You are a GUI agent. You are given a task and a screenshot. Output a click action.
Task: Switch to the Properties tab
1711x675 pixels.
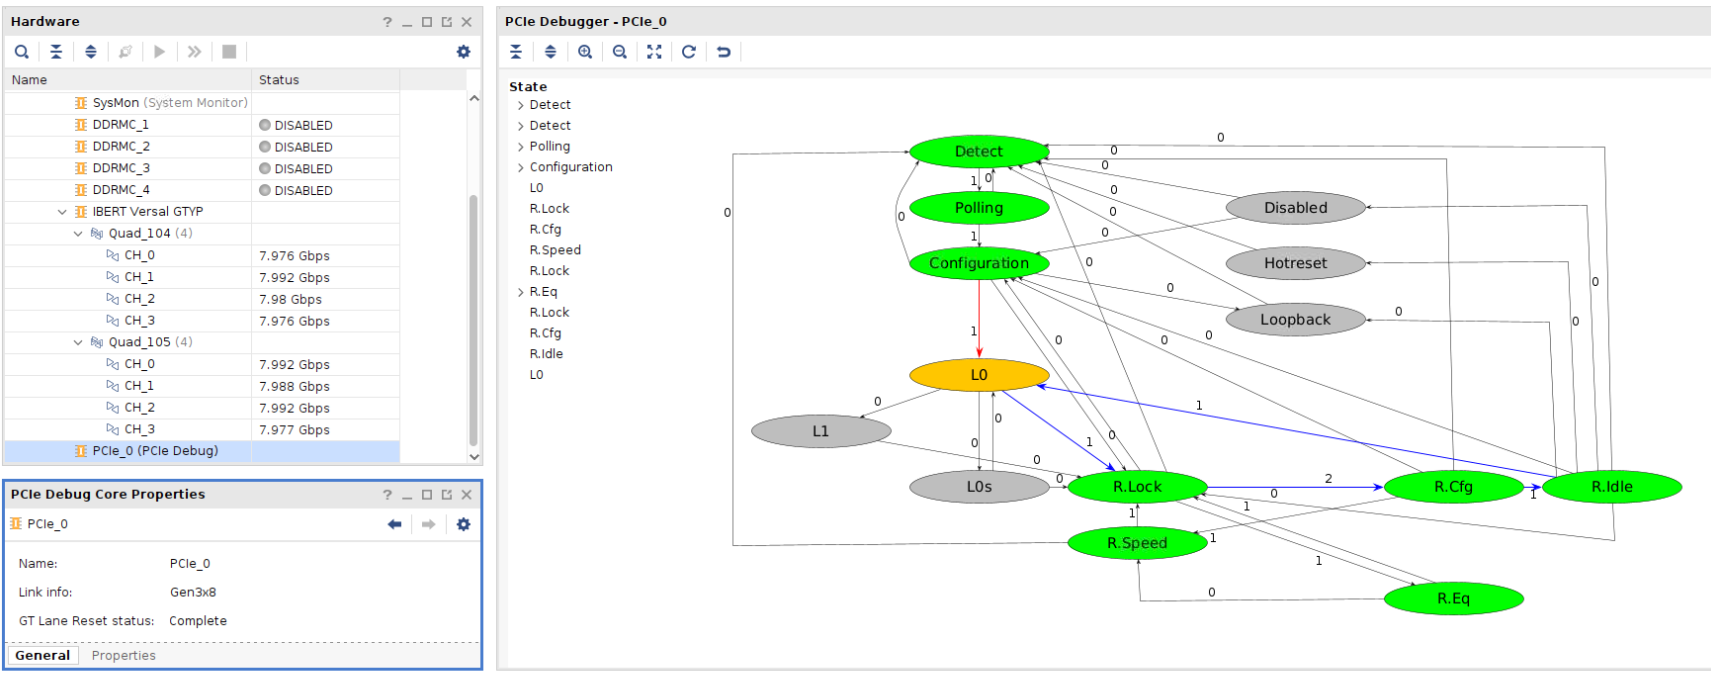124,656
